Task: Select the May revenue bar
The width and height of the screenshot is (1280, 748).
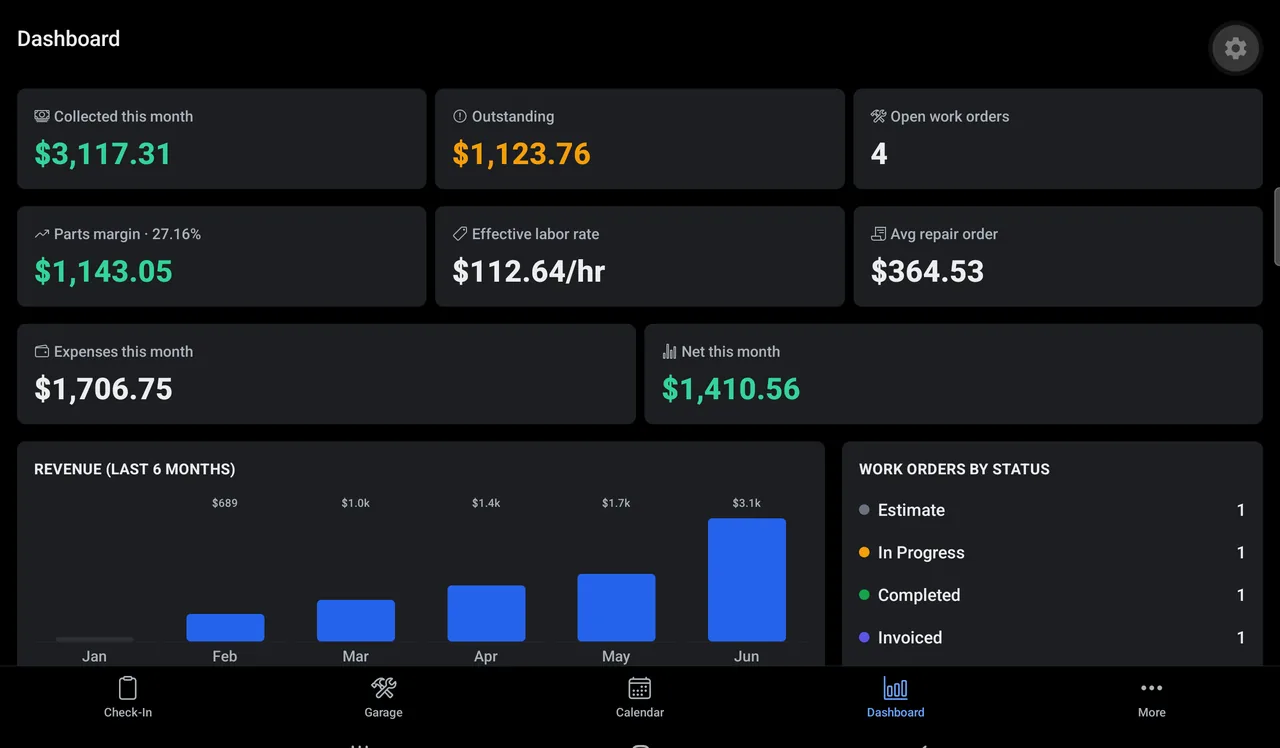Action: click(616, 608)
